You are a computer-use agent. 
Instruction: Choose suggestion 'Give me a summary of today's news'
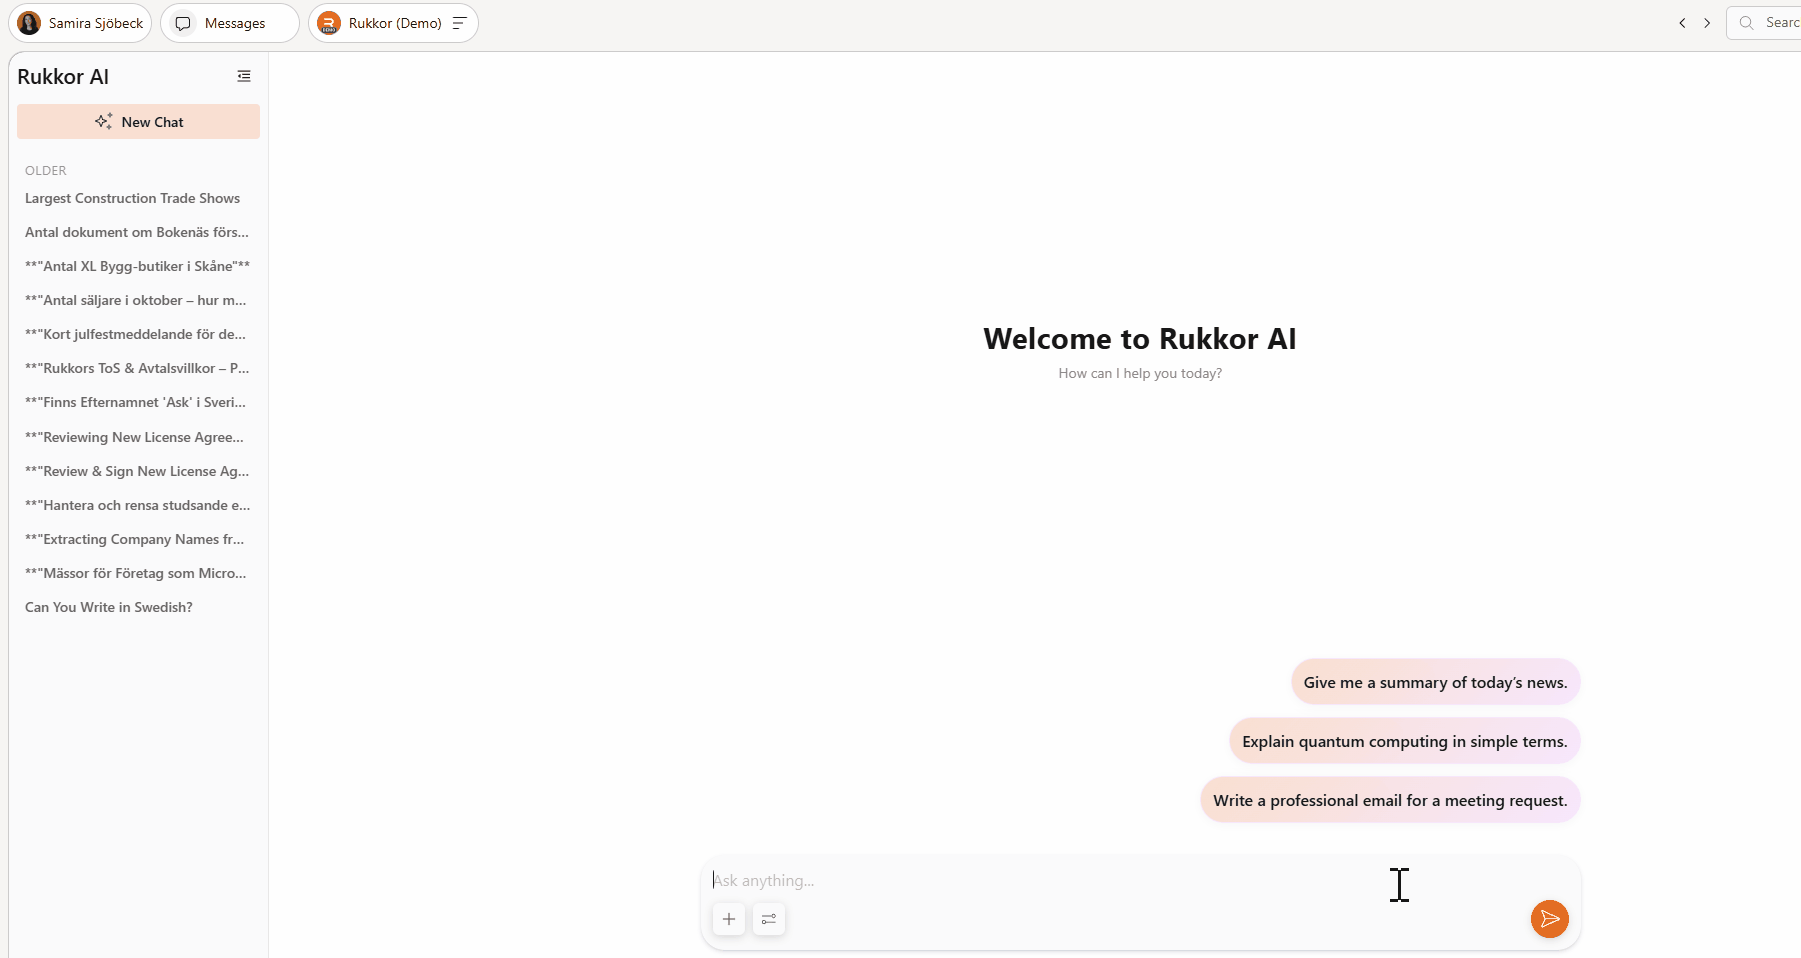[x=1435, y=682]
